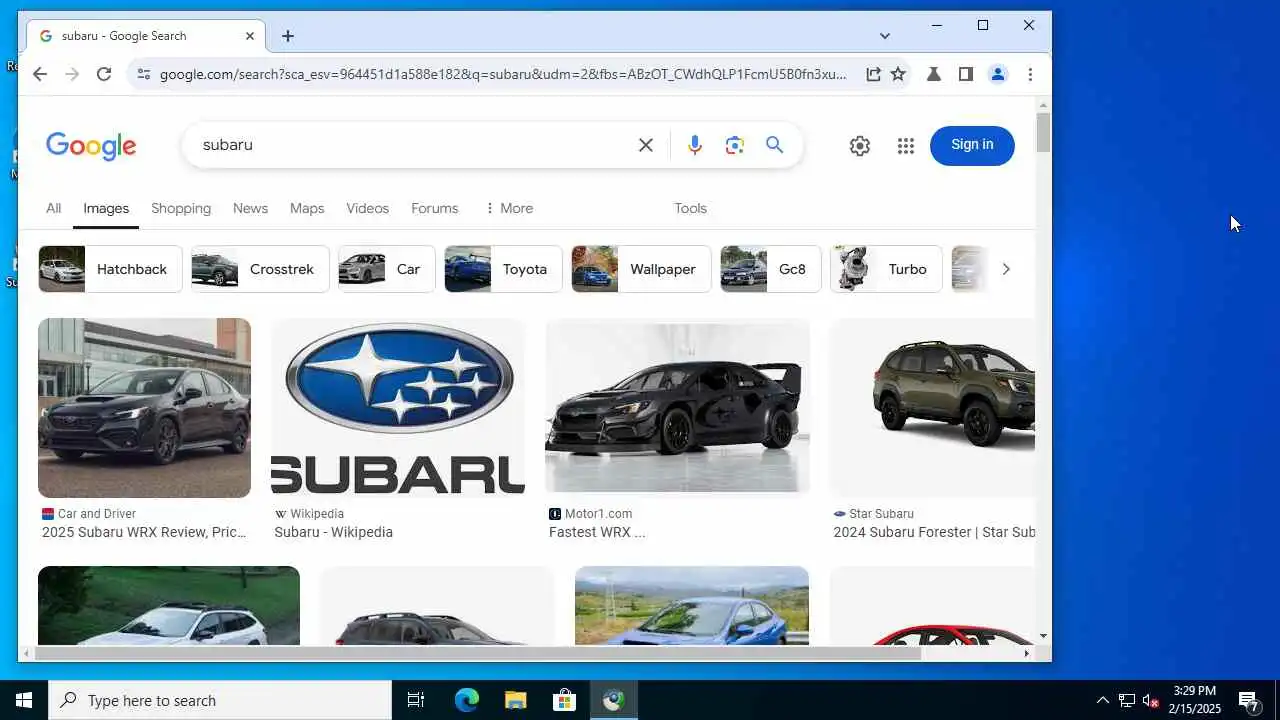The height and width of the screenshot is (720, 1280).
Task: Filter images by Crosstrek chip
Action: tap(260, 269)
